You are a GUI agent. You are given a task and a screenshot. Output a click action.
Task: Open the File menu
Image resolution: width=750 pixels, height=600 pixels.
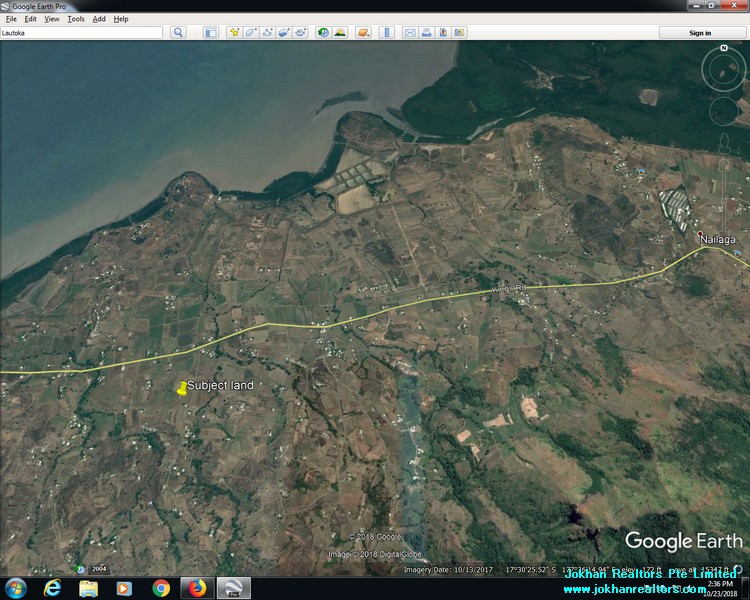pos(11,19)
